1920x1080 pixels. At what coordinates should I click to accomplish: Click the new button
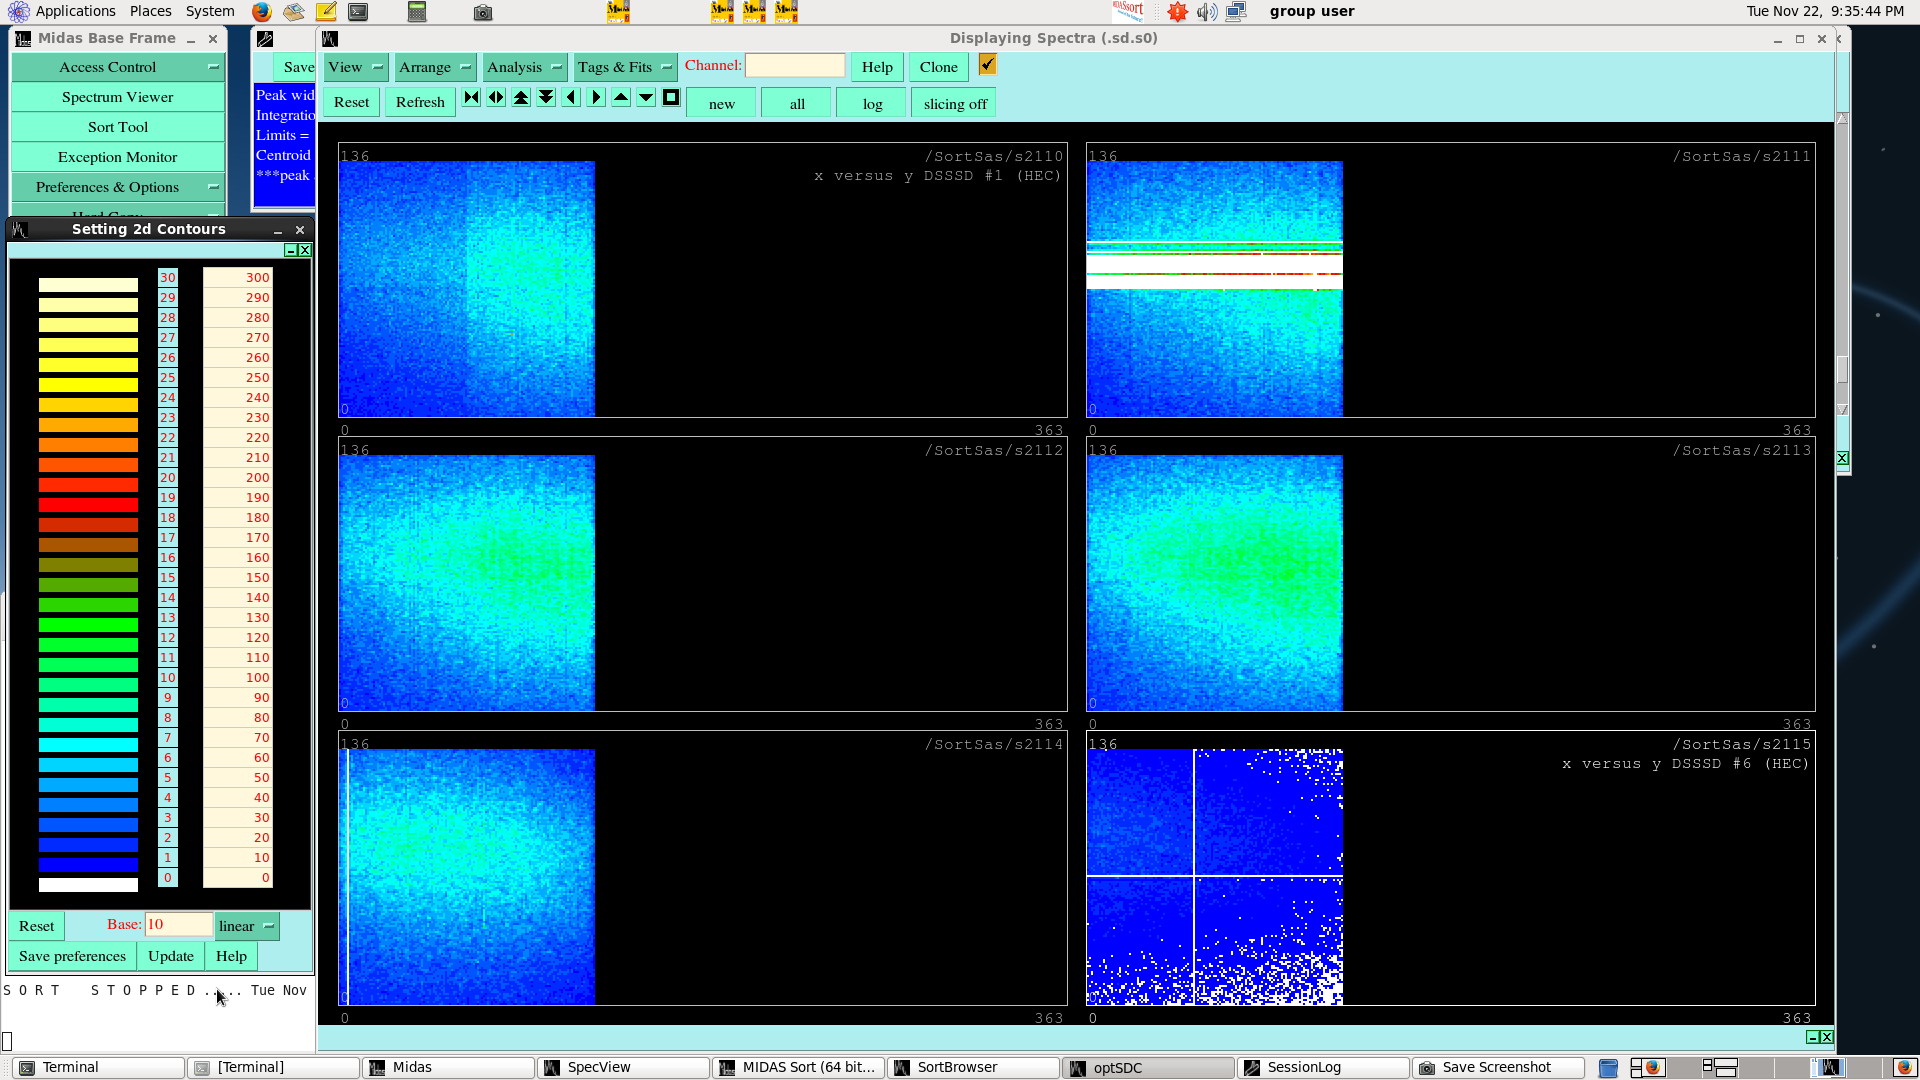click(x=721, y=103)
